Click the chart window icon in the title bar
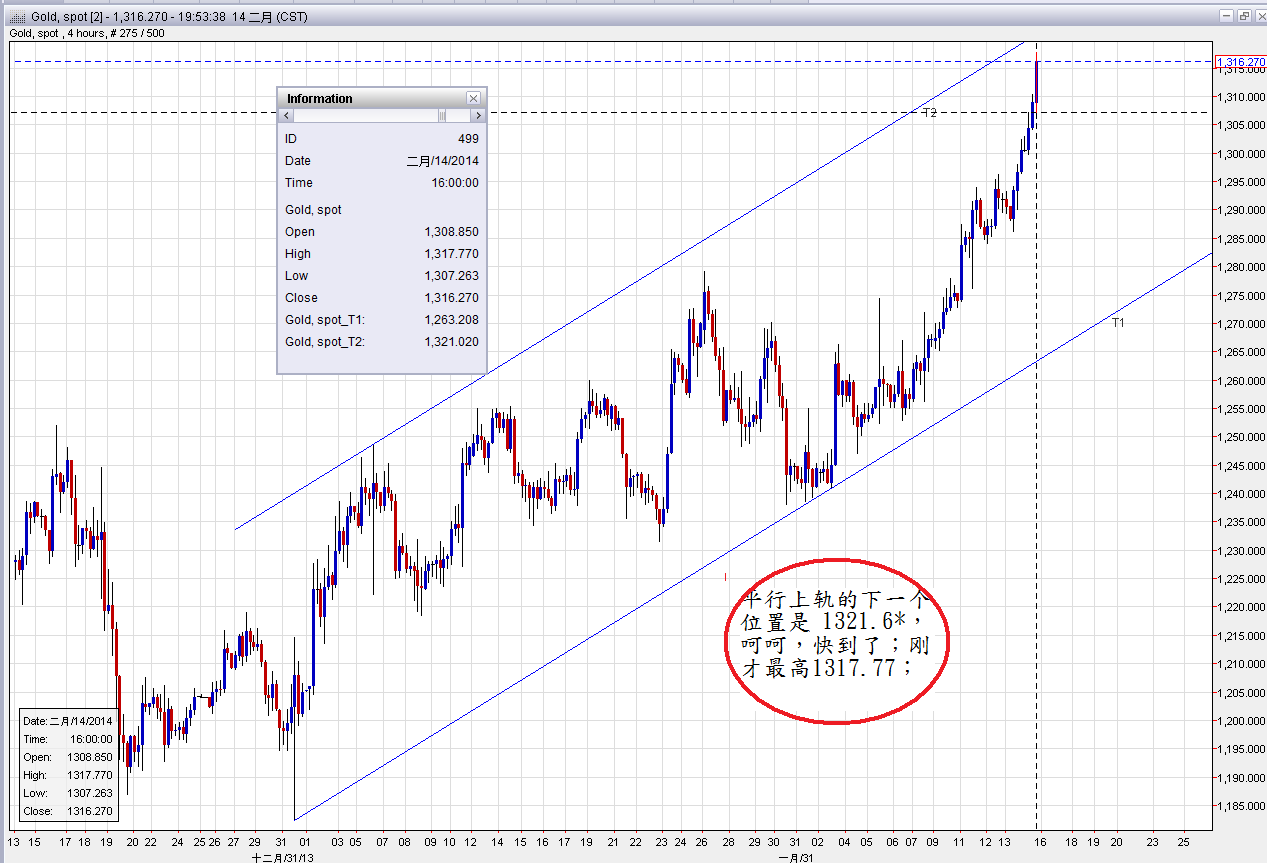Viewport: 1267px width, 863px height. (16, 16)
